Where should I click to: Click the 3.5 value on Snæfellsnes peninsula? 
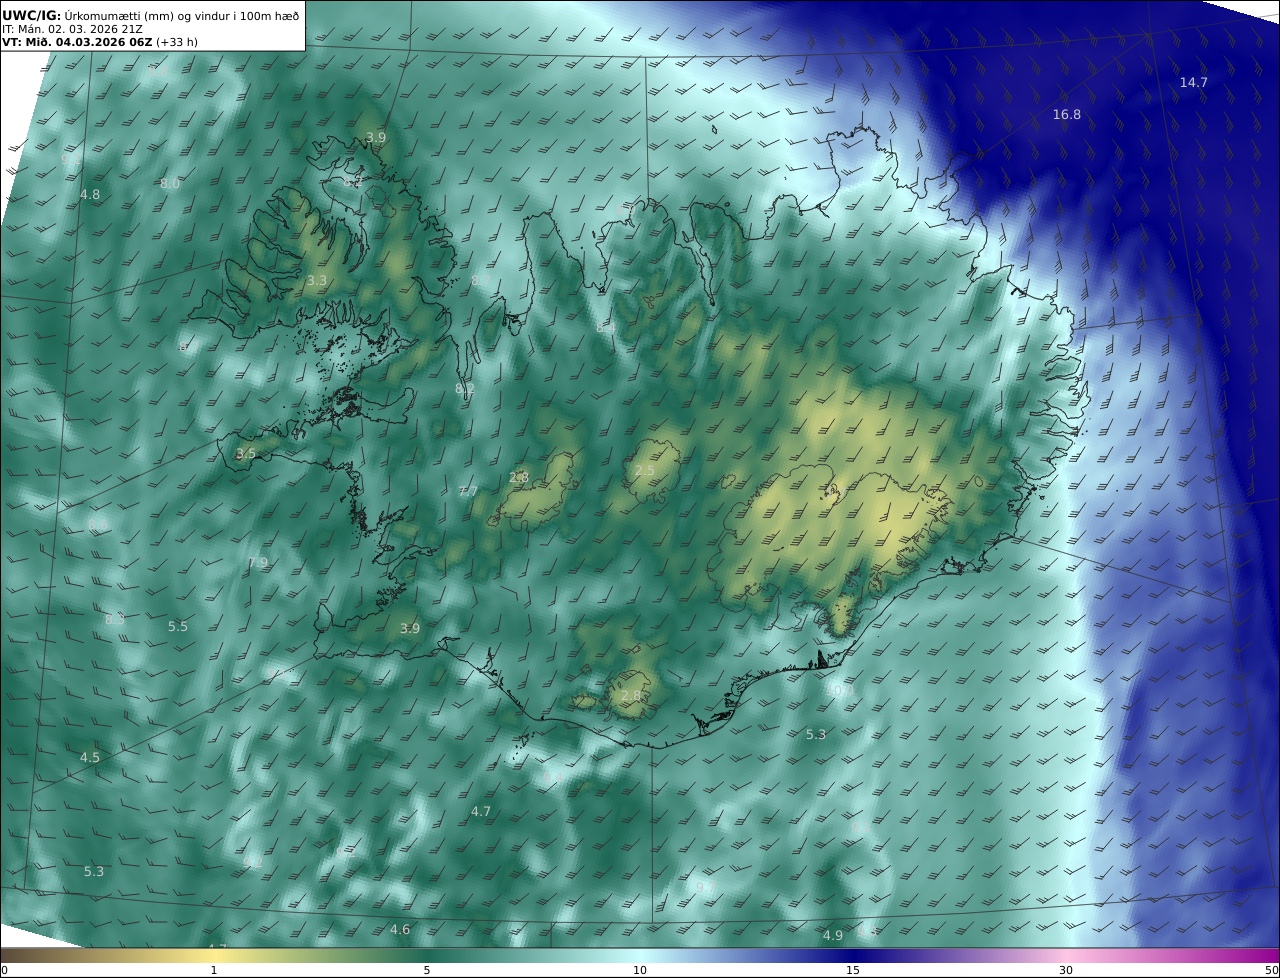(246, 453)
